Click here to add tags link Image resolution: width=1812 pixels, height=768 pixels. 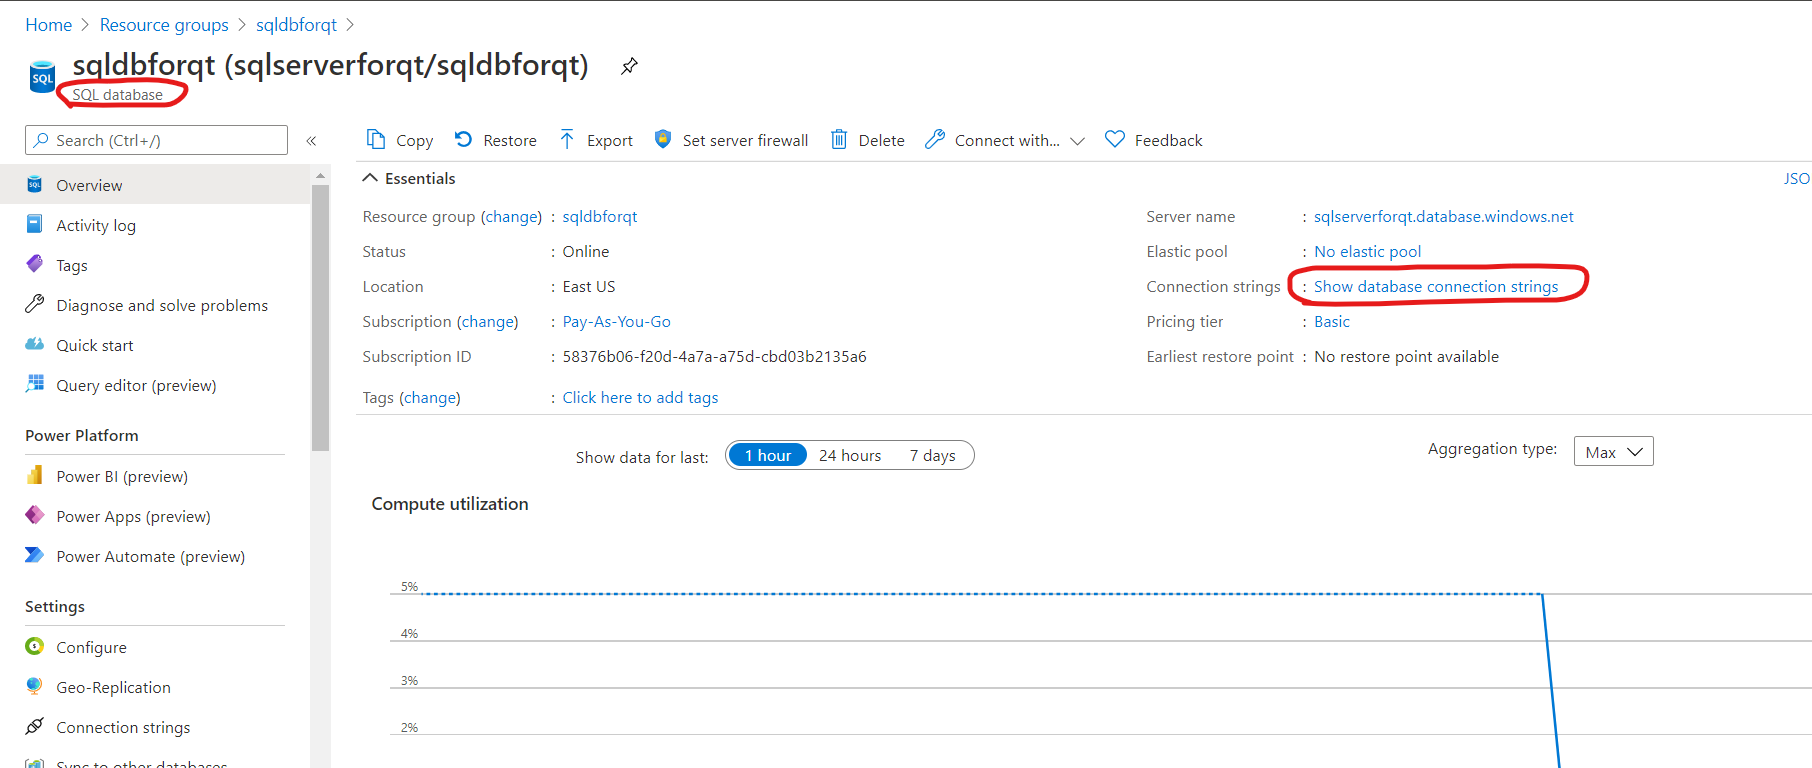[640, 397]
